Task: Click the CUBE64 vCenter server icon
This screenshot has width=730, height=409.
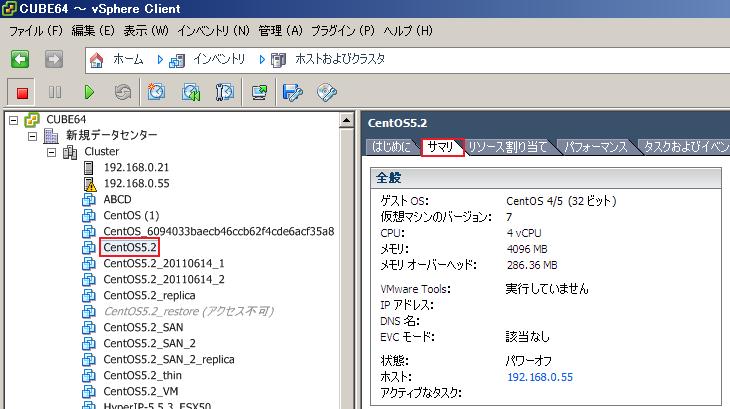Action: click(x=32, y=120)
